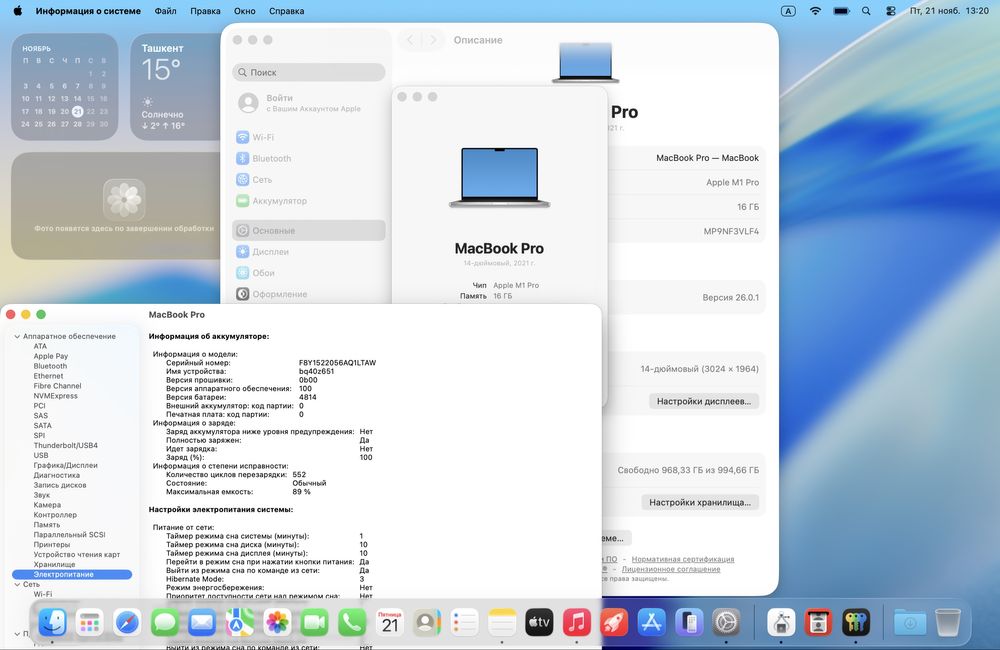Open Лицензионное соглашение link
Screen dimensions: 1000x650
coord(671,569)
